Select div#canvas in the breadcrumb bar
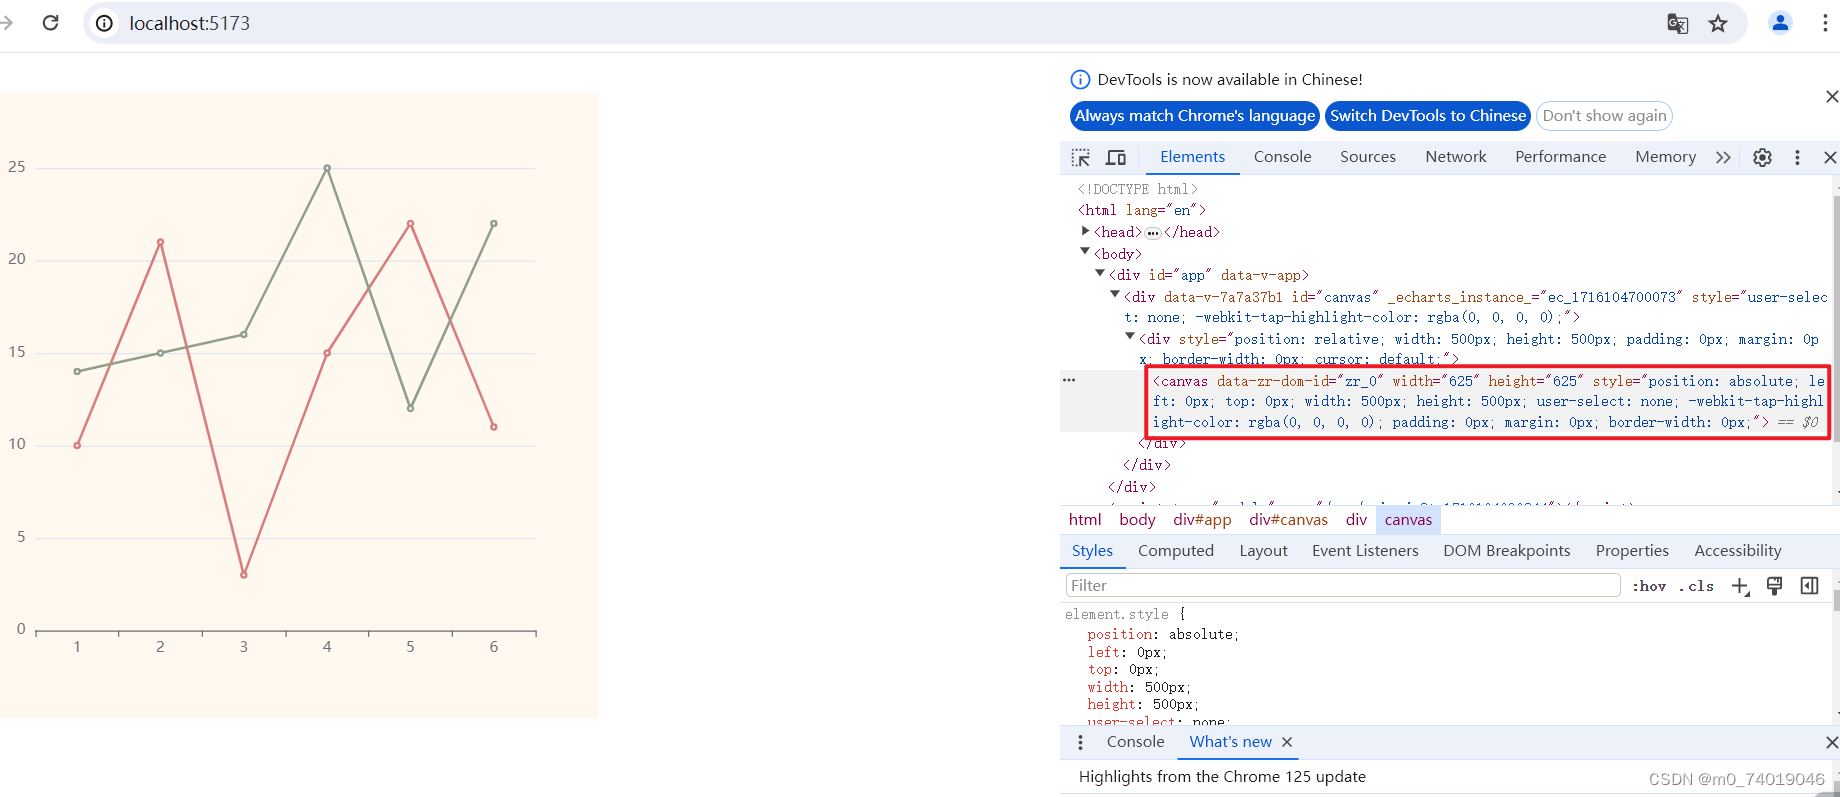1840x797 pixels. [1288, 520]
